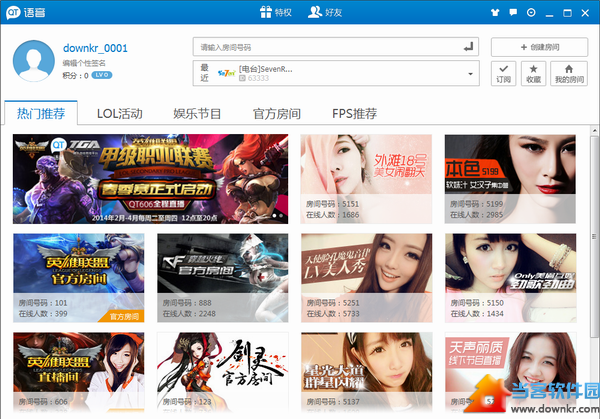Open room 5150 劲歌劲曲 card
Screen dimensions: 600x419
[x=510, y=278]
